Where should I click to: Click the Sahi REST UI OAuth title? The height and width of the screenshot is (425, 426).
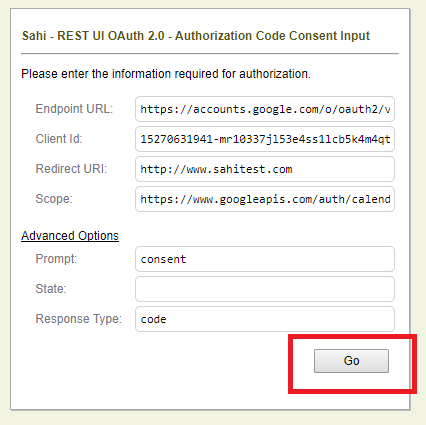[x=196, y=36]
